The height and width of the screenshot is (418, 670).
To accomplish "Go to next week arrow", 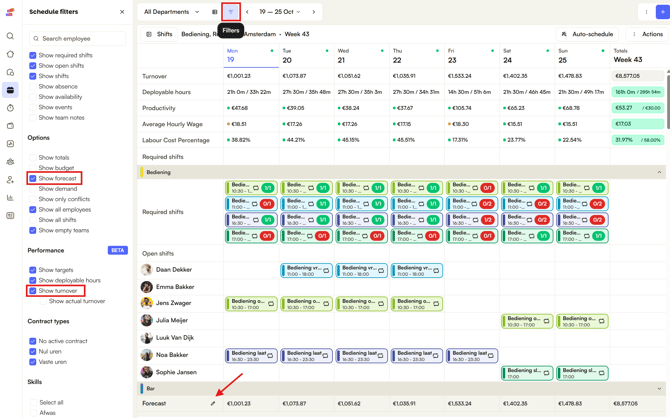I will [x=314, y=12].
